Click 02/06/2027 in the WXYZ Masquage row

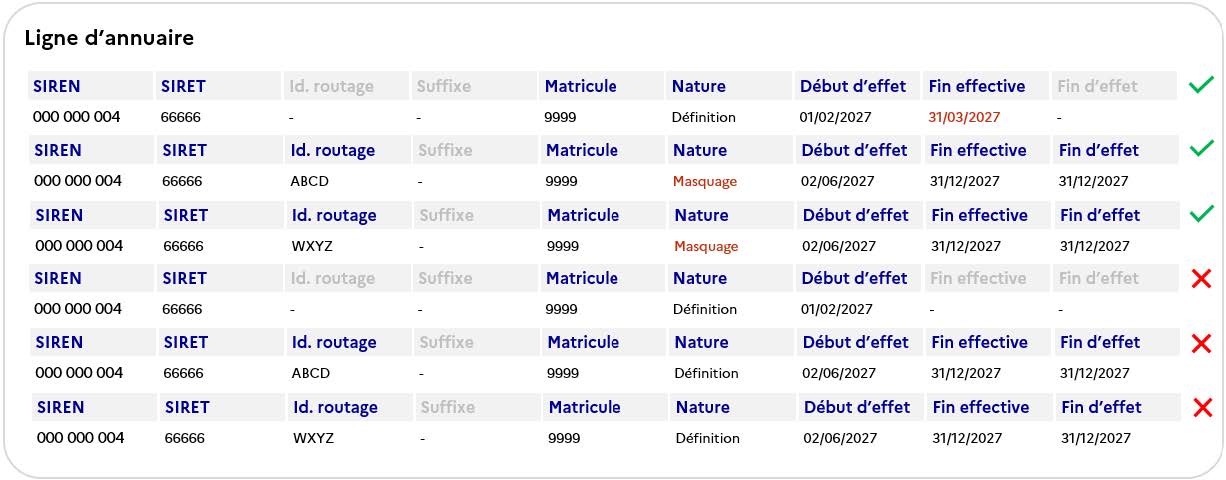838,246
